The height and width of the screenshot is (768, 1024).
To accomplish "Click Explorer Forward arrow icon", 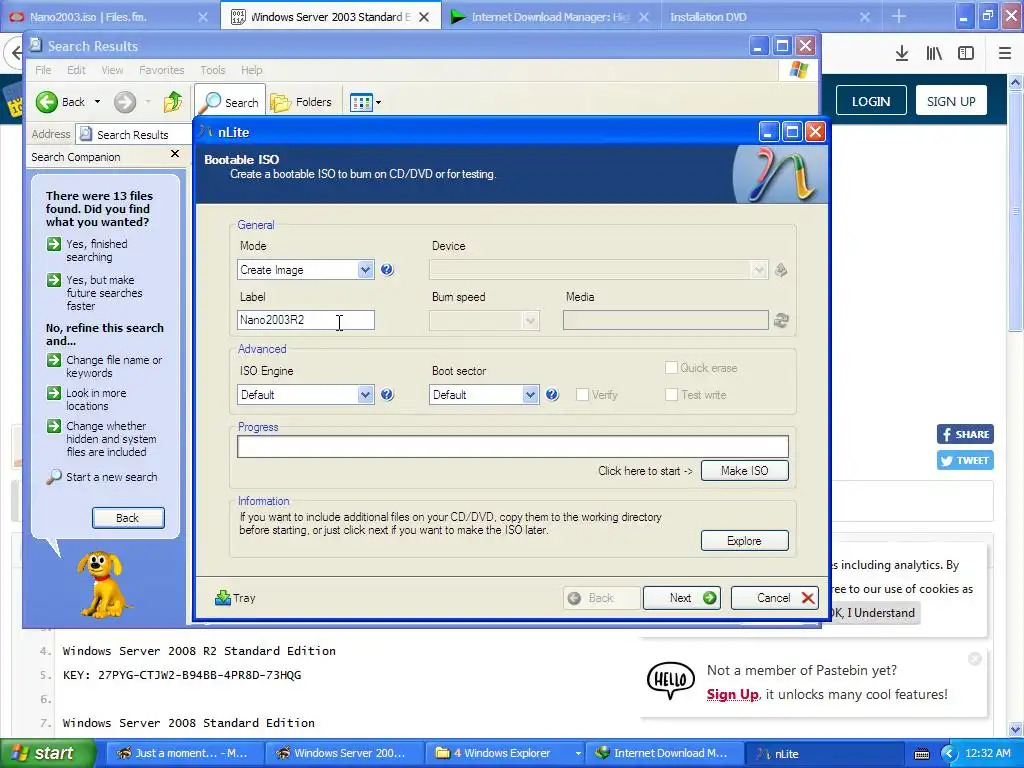I will [125, 102].
